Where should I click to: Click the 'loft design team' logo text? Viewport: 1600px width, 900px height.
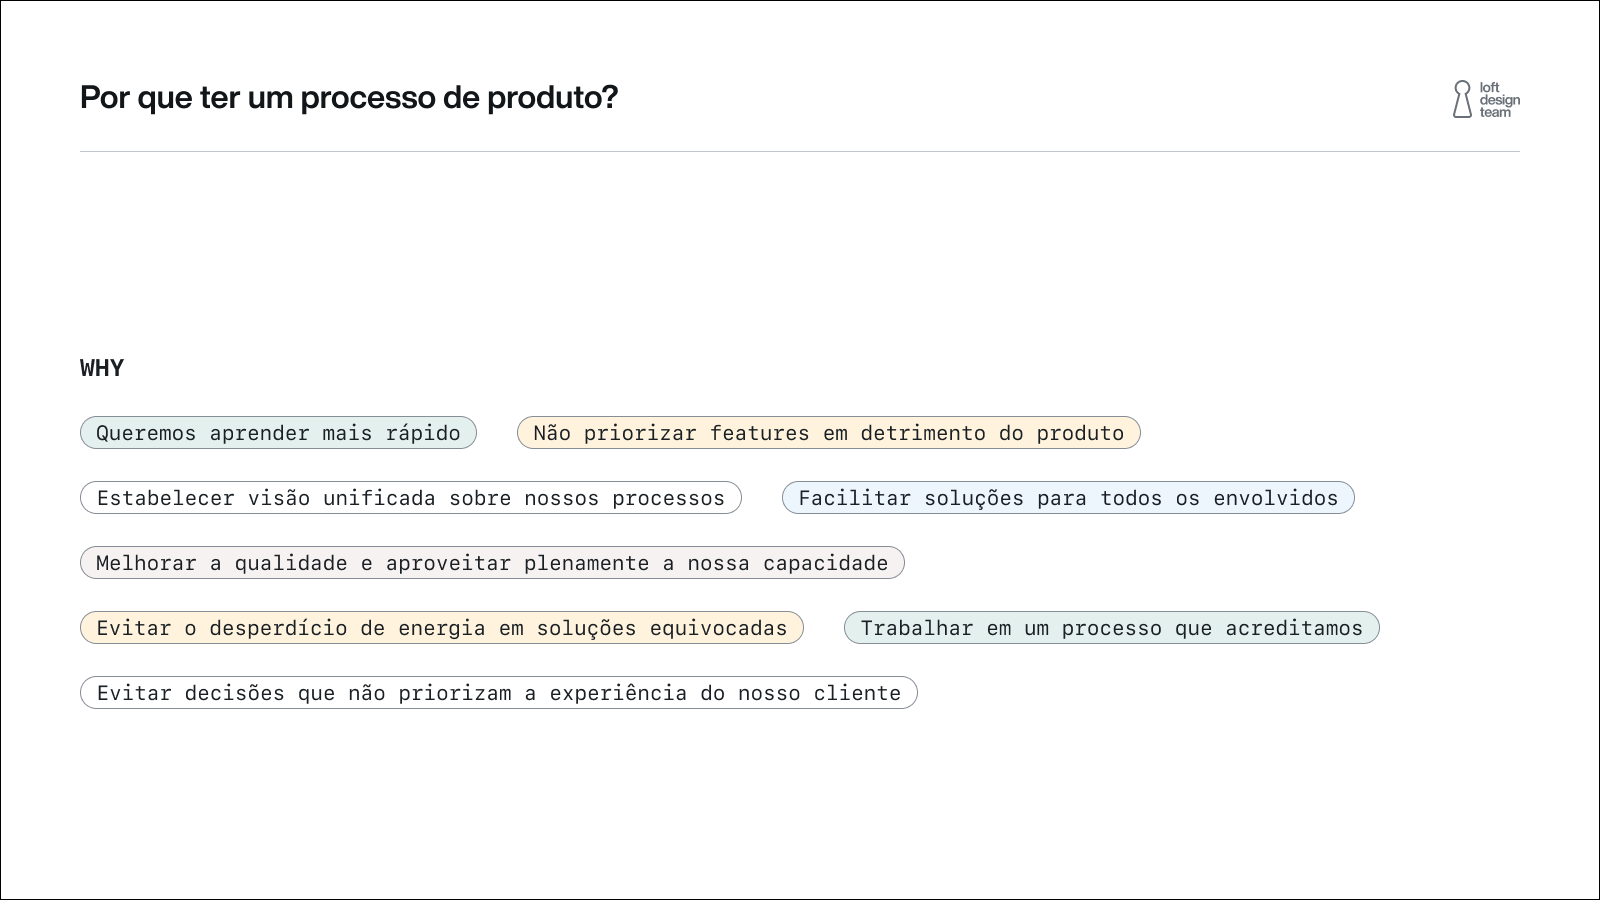coord(1499,100)
